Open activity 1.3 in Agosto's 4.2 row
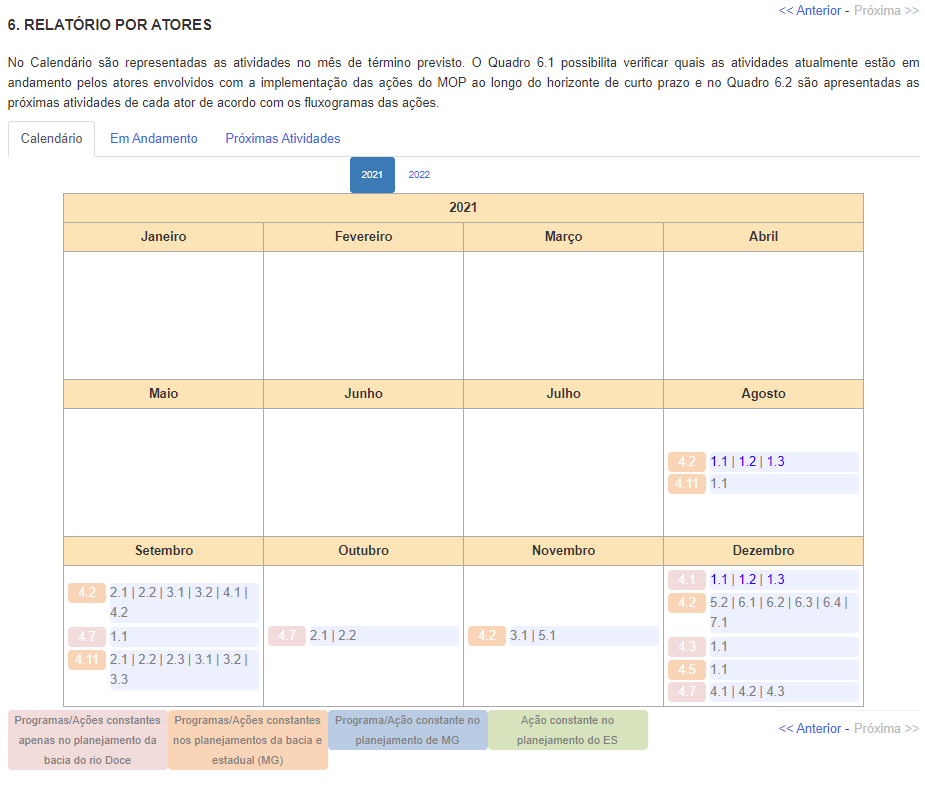The height and width of the screenshot is (793, 925). 775,462
